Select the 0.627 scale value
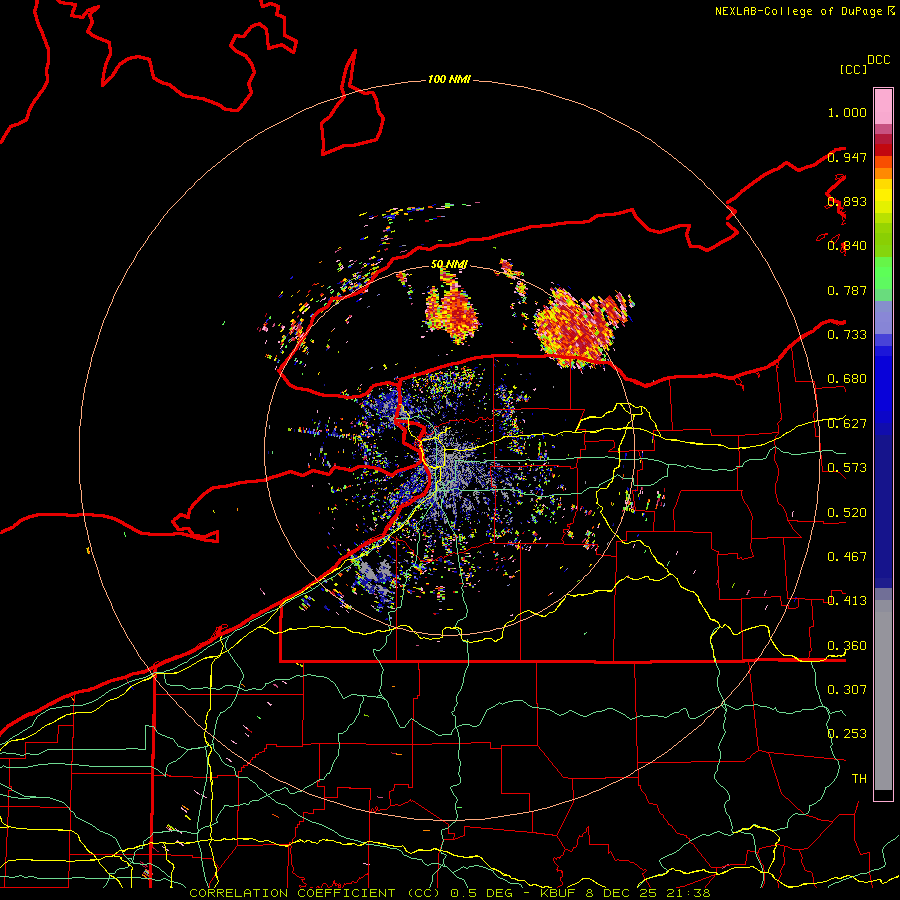This screenshot has height=900, width=900. (847, 424)
